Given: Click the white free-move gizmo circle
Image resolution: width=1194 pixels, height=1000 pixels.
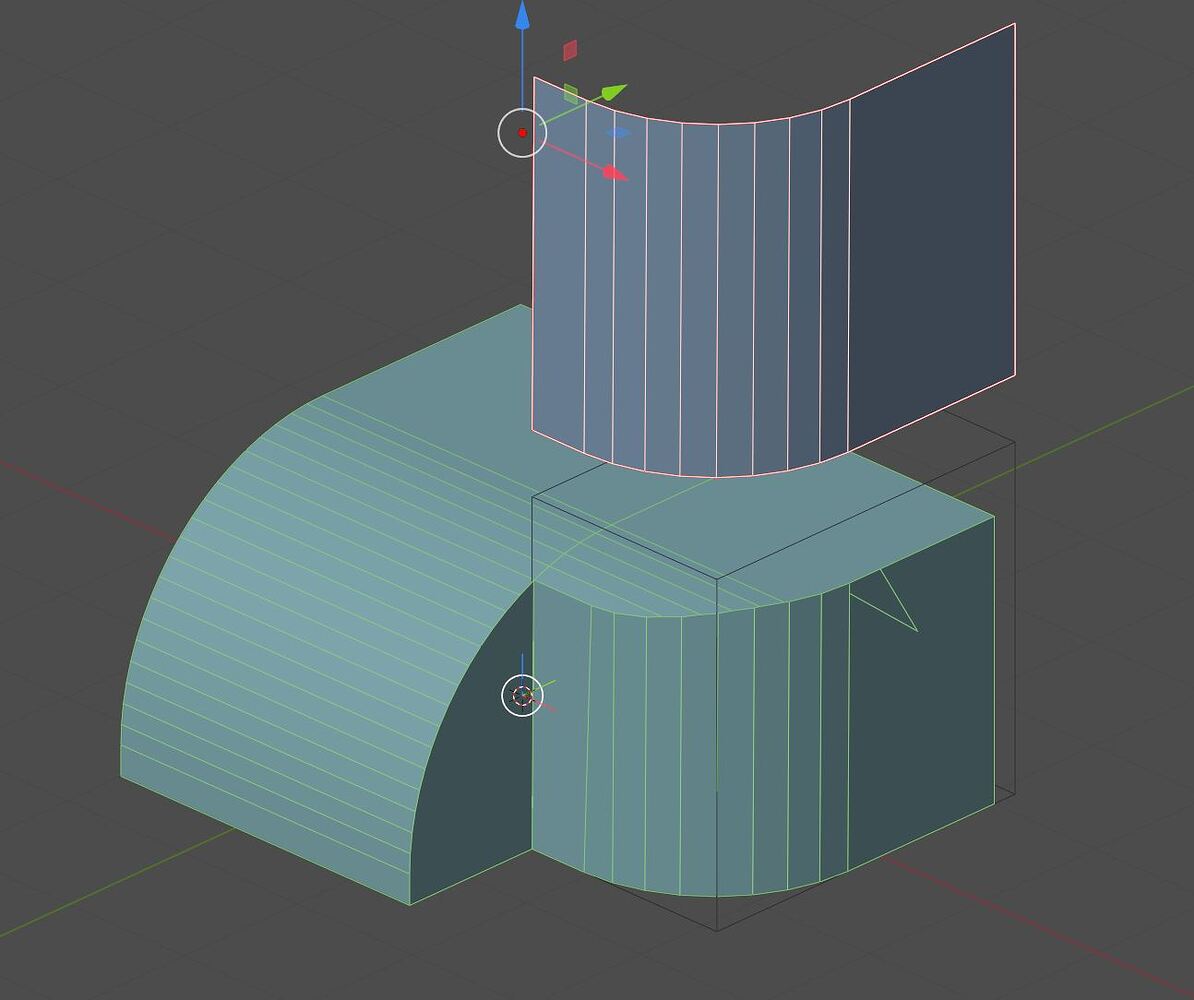Looking at the screenshot, I should click(522, 133).
